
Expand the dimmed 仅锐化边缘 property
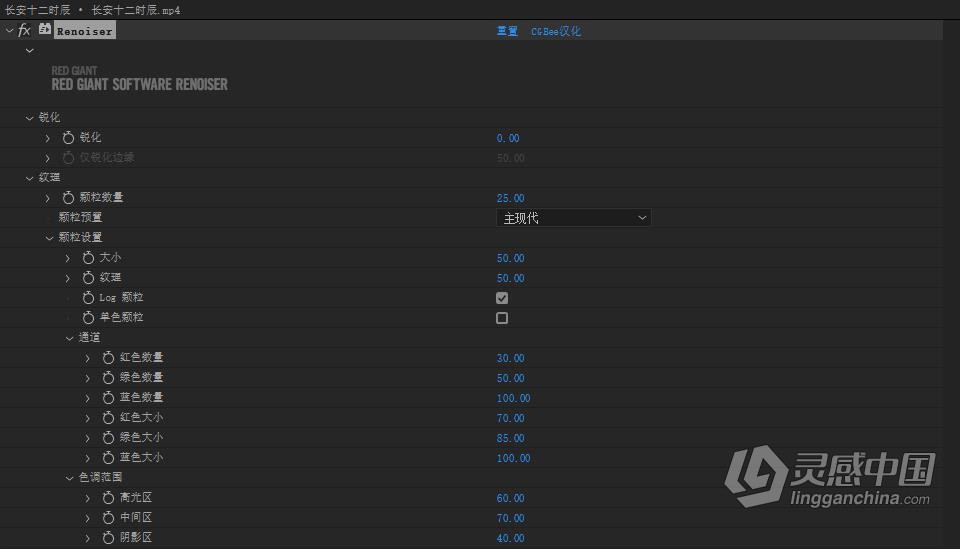coord(48,159)
